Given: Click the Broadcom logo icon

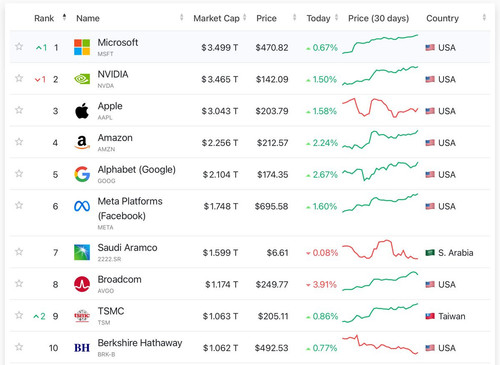Looking at the screenshot, I should 82,284.
